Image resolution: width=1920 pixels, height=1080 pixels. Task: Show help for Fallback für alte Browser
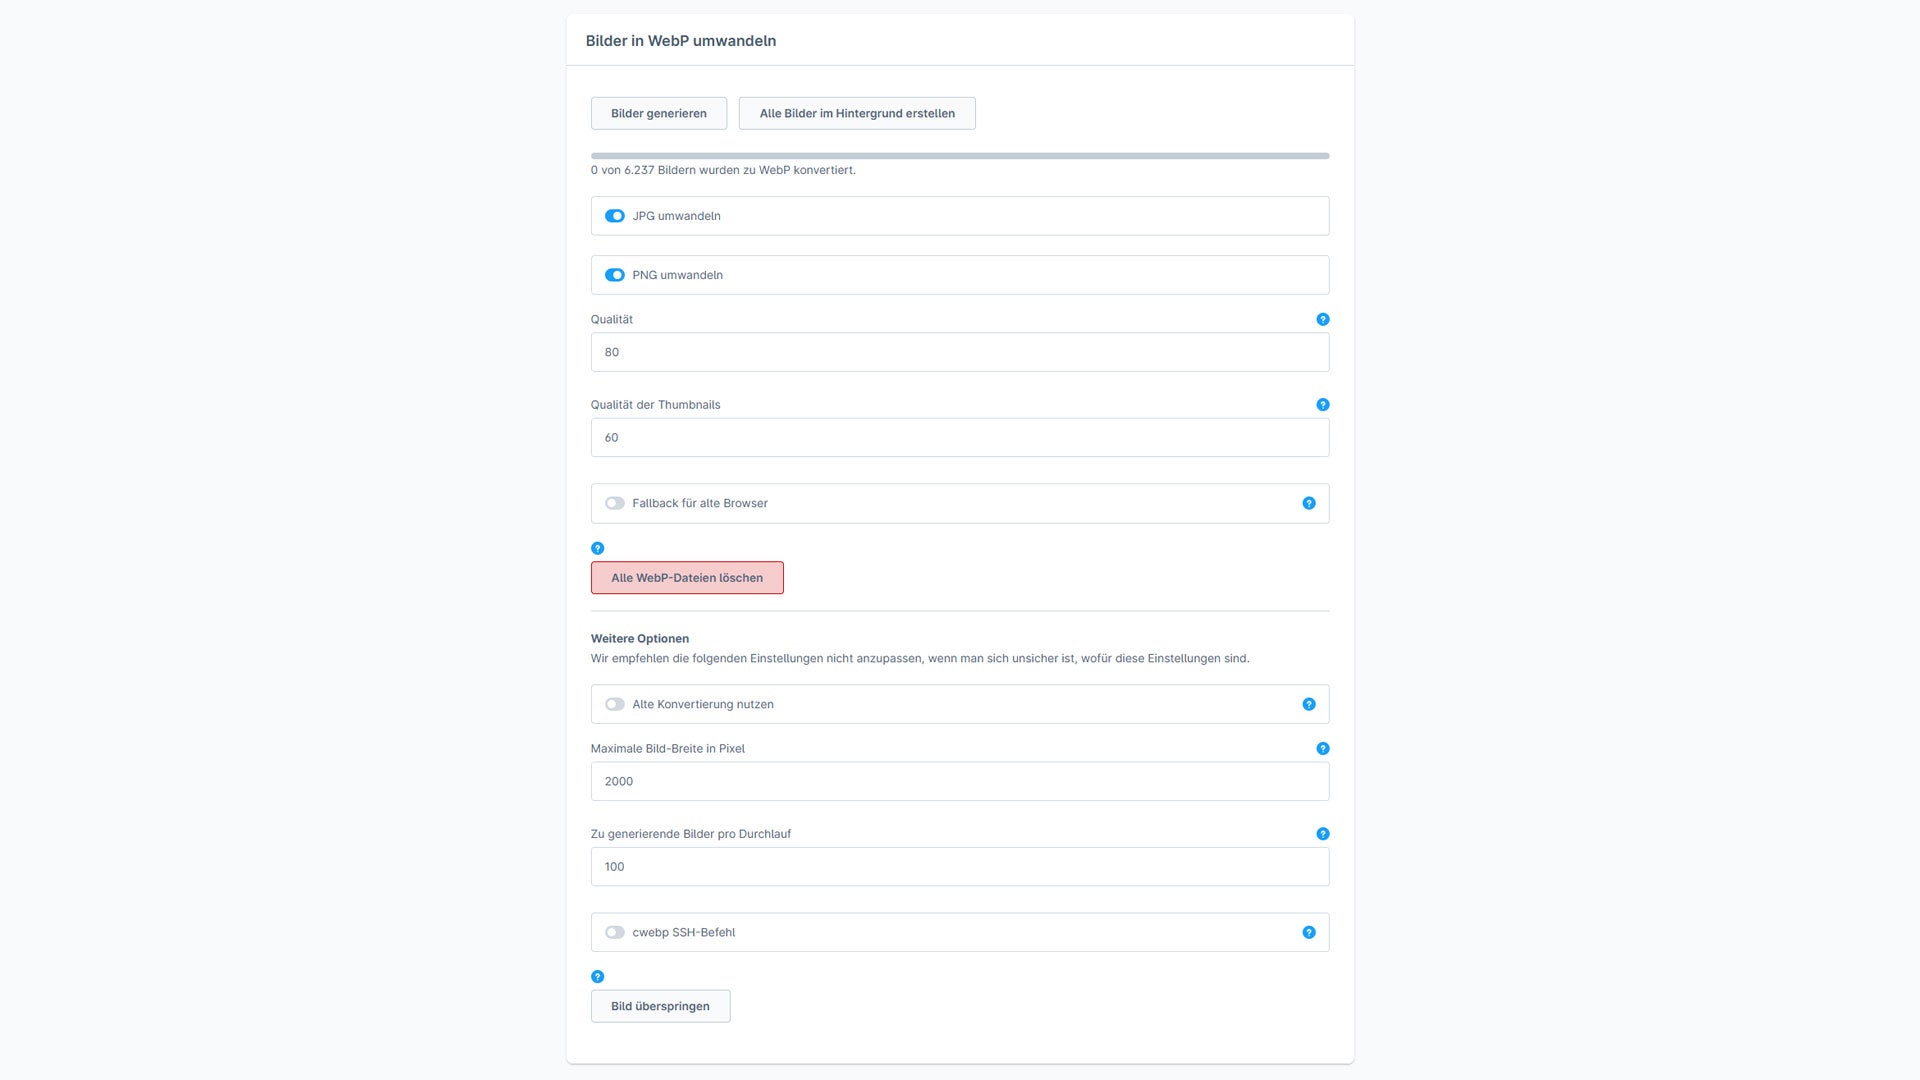(1309, 503)
